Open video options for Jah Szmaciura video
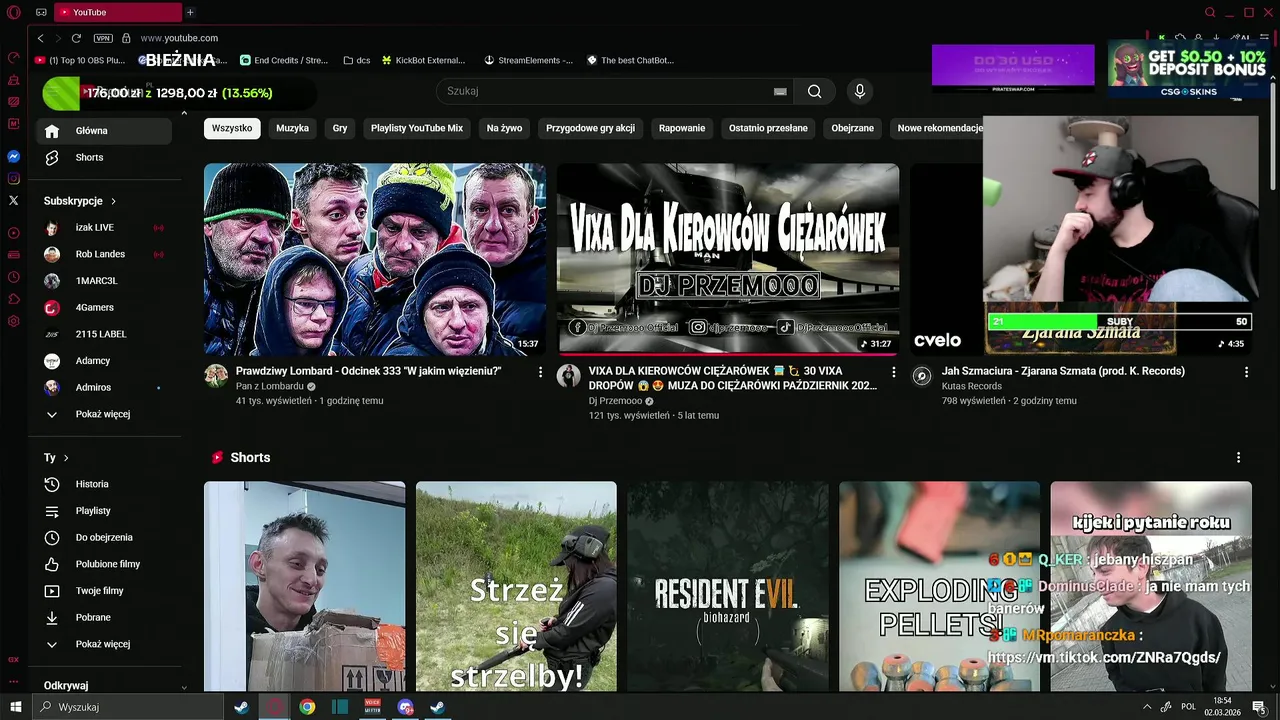 point(1246,372)
